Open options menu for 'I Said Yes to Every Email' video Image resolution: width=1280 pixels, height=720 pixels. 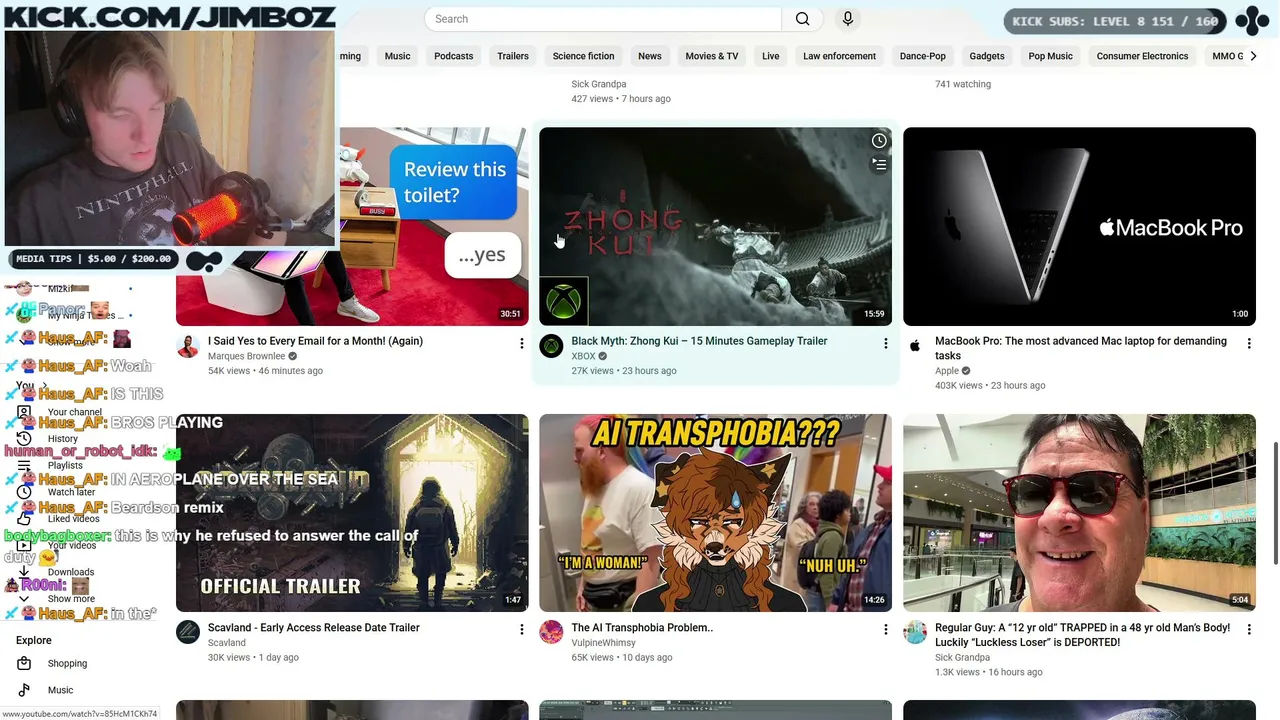(521, 344)
